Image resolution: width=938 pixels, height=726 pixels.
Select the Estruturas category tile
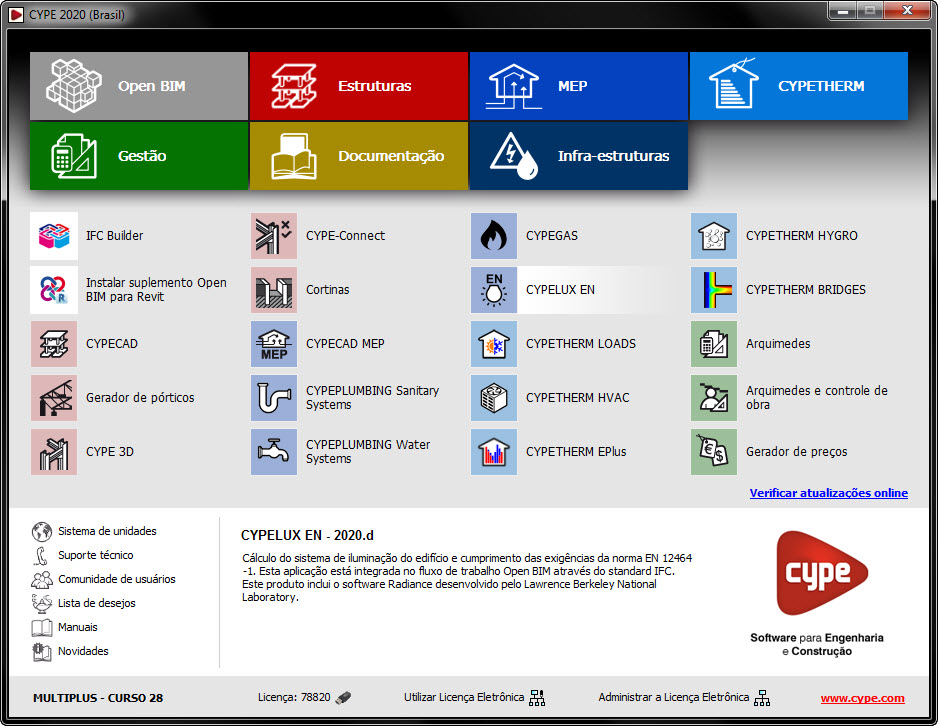tap(359, 86)
